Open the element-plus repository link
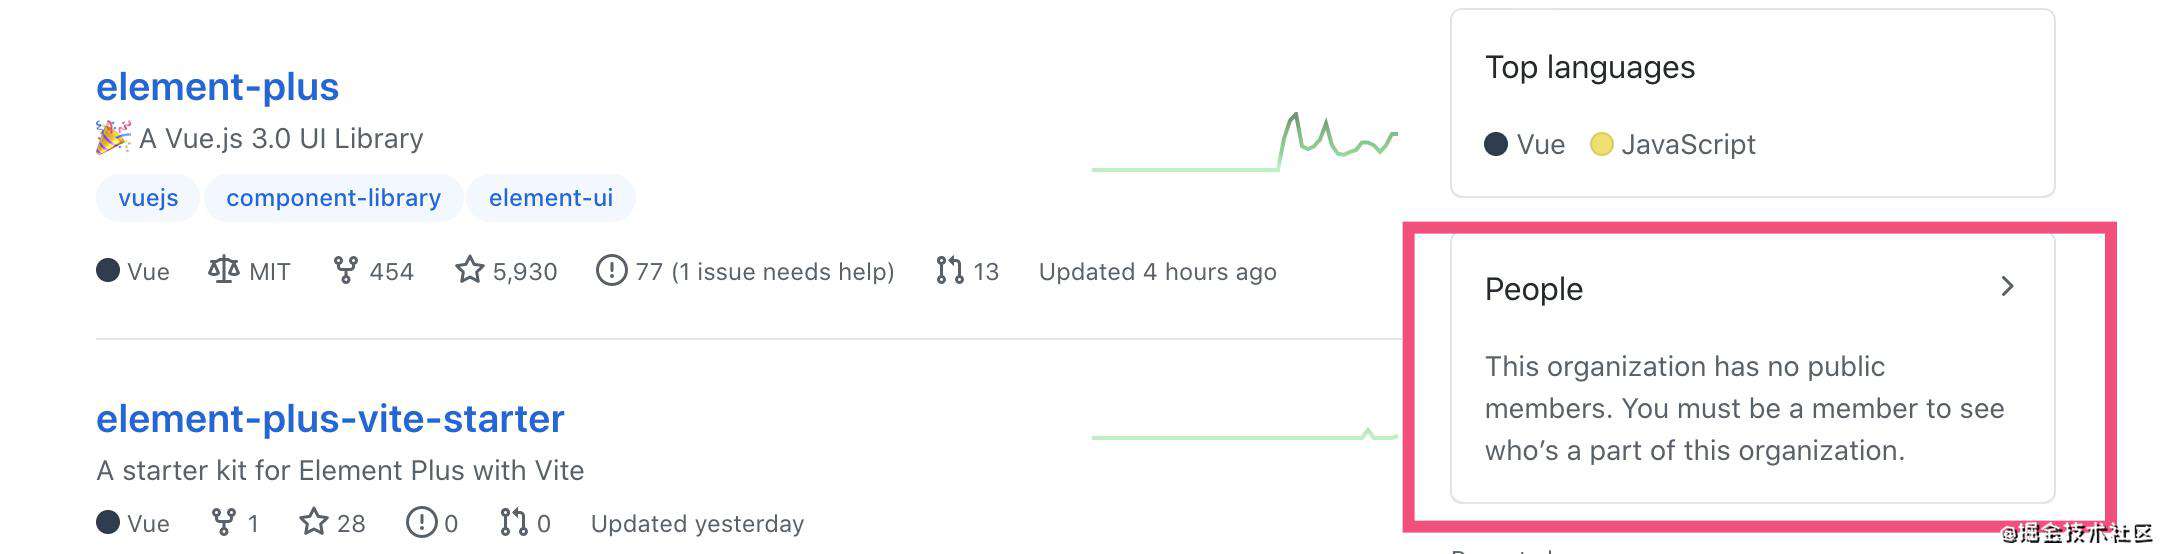This screenshot has height=554, width=2166. pyautogui.click(x=217, y=87)
